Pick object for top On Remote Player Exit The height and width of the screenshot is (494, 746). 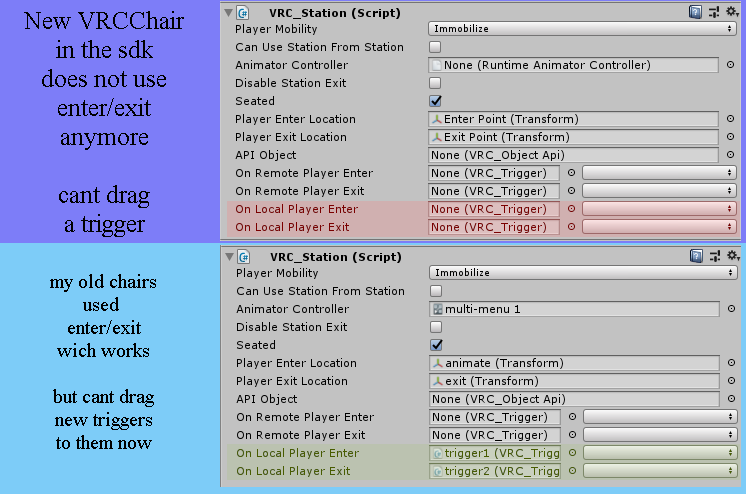pos(571,191)
